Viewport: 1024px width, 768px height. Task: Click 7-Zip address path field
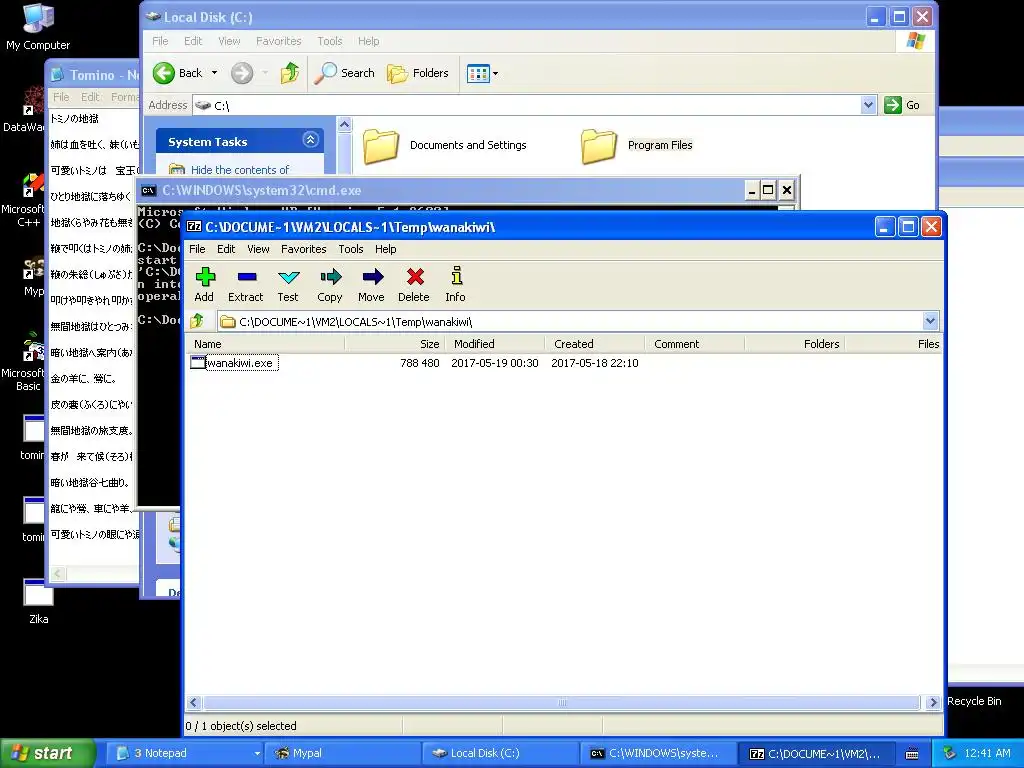coord(571,321)
